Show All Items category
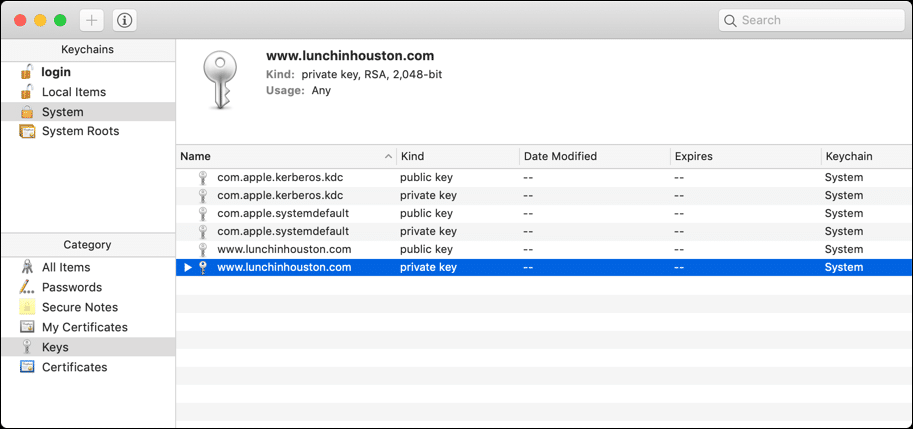Image resolution: width=913 pixels, height=429 pixels. pyautogui.click(x=65, y=267)
